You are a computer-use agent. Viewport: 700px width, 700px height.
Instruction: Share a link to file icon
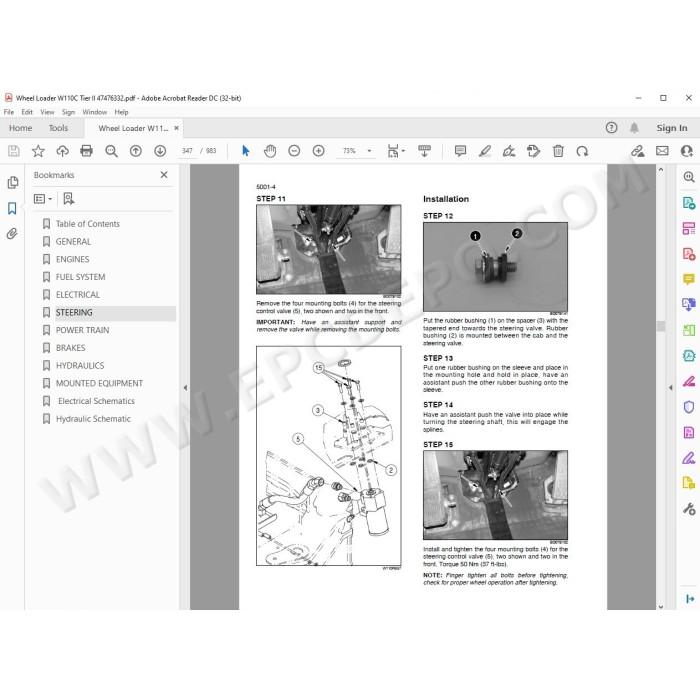click(x=638, y=151)
